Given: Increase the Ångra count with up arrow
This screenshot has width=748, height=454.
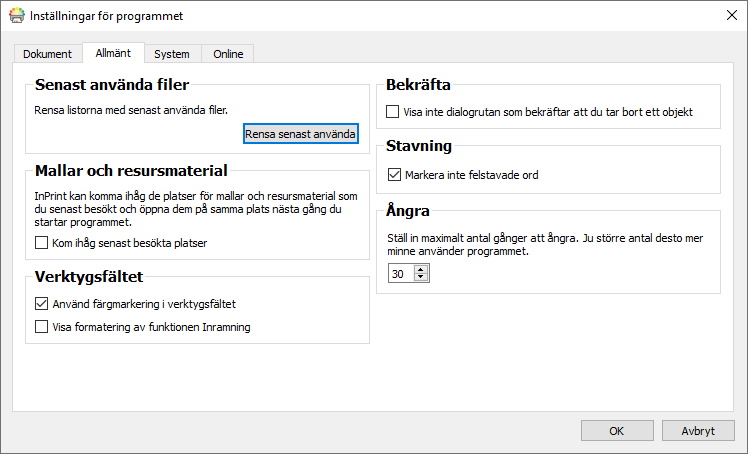Looking at the screenshot, I should 420,269.
